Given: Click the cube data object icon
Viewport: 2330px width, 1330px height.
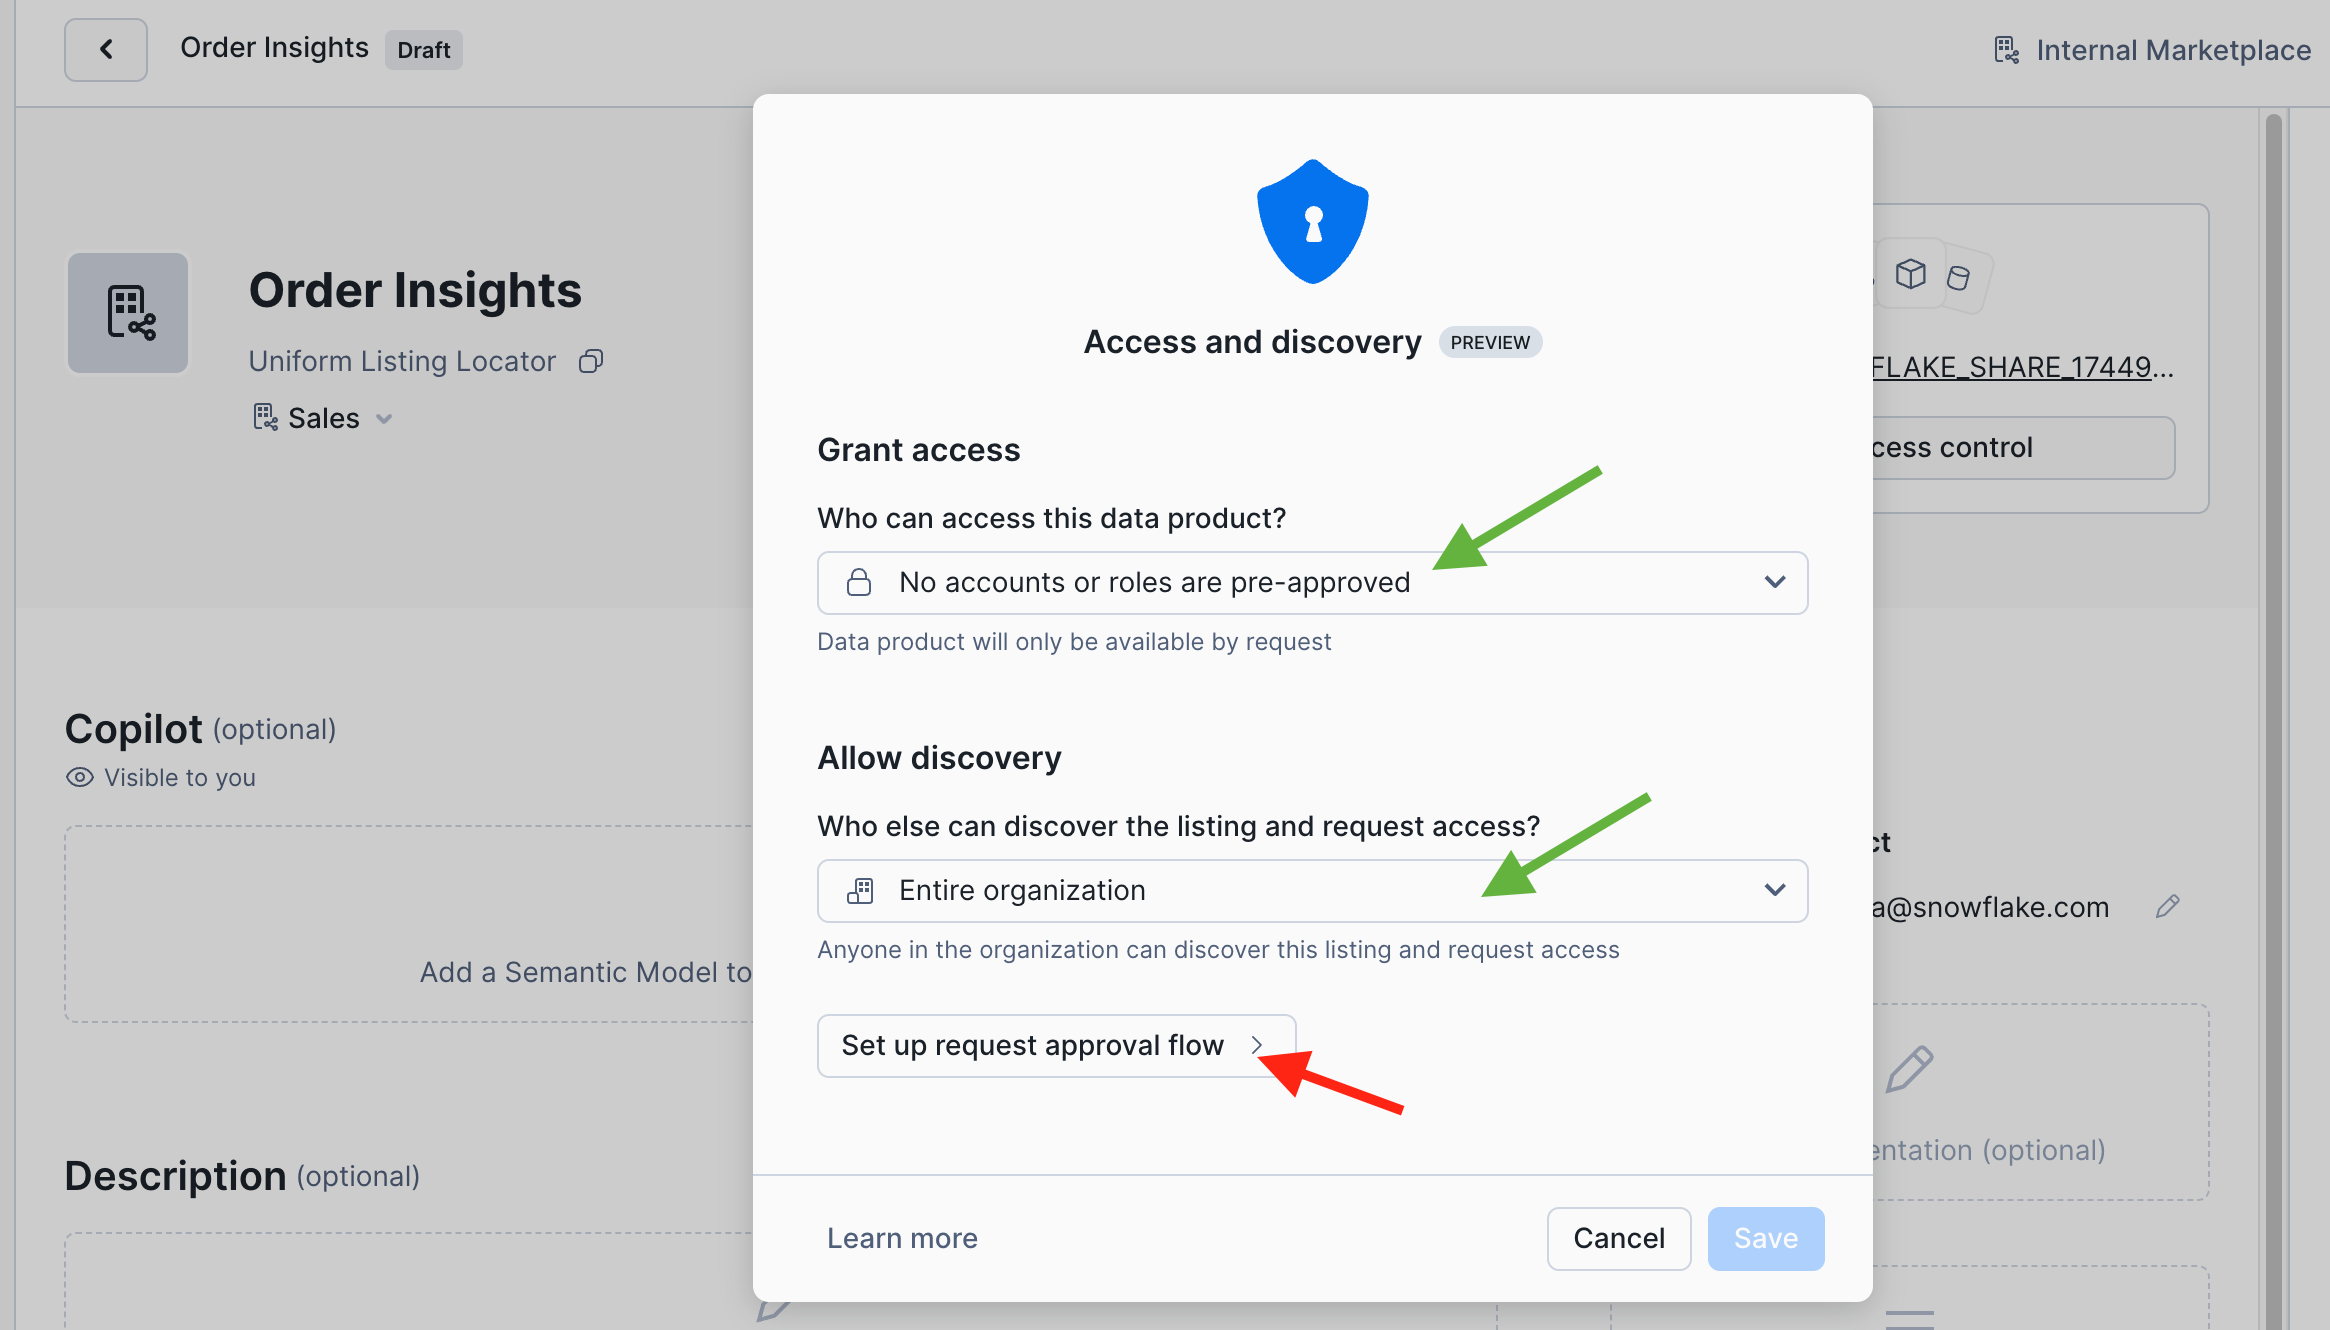Looking at the screenshot, I should click(1910, 273).
